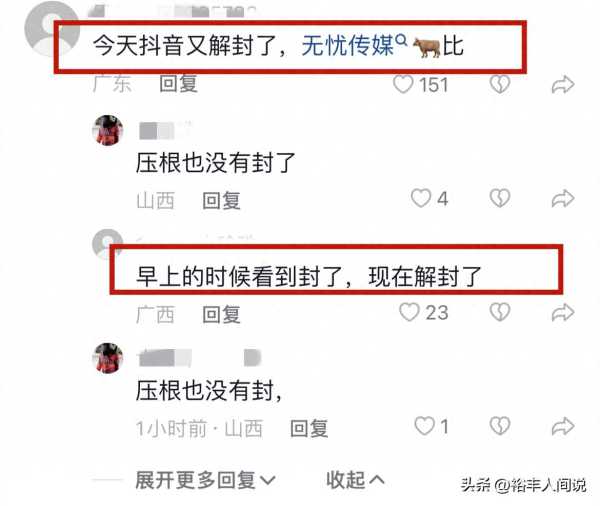Open the red-clothed user's avatar on first reply
Screen dimensions: 600x506
point(108,130)
